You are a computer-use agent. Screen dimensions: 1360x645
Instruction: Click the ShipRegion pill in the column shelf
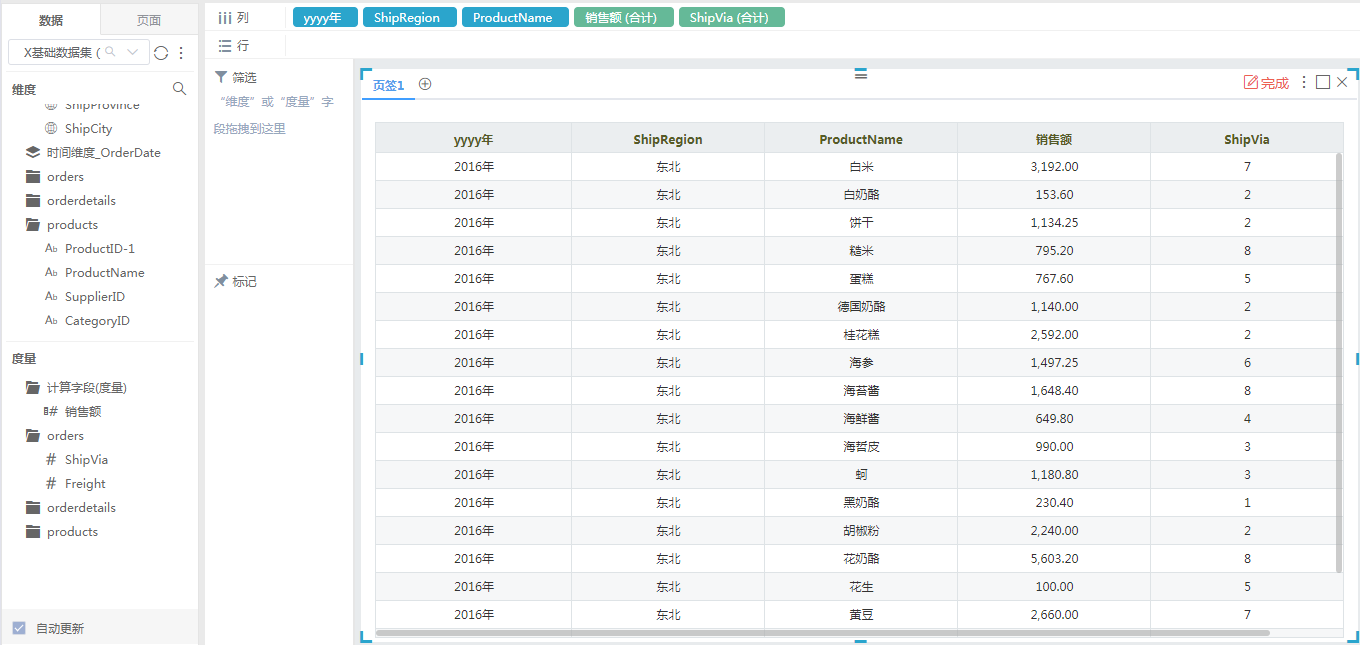click(410, 18)
